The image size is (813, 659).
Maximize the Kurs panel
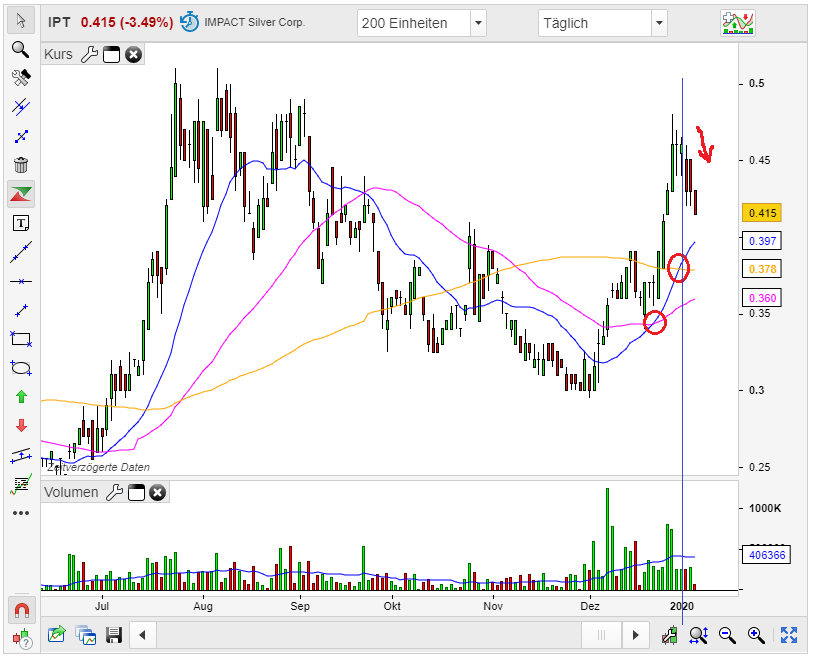coord(111,54)
